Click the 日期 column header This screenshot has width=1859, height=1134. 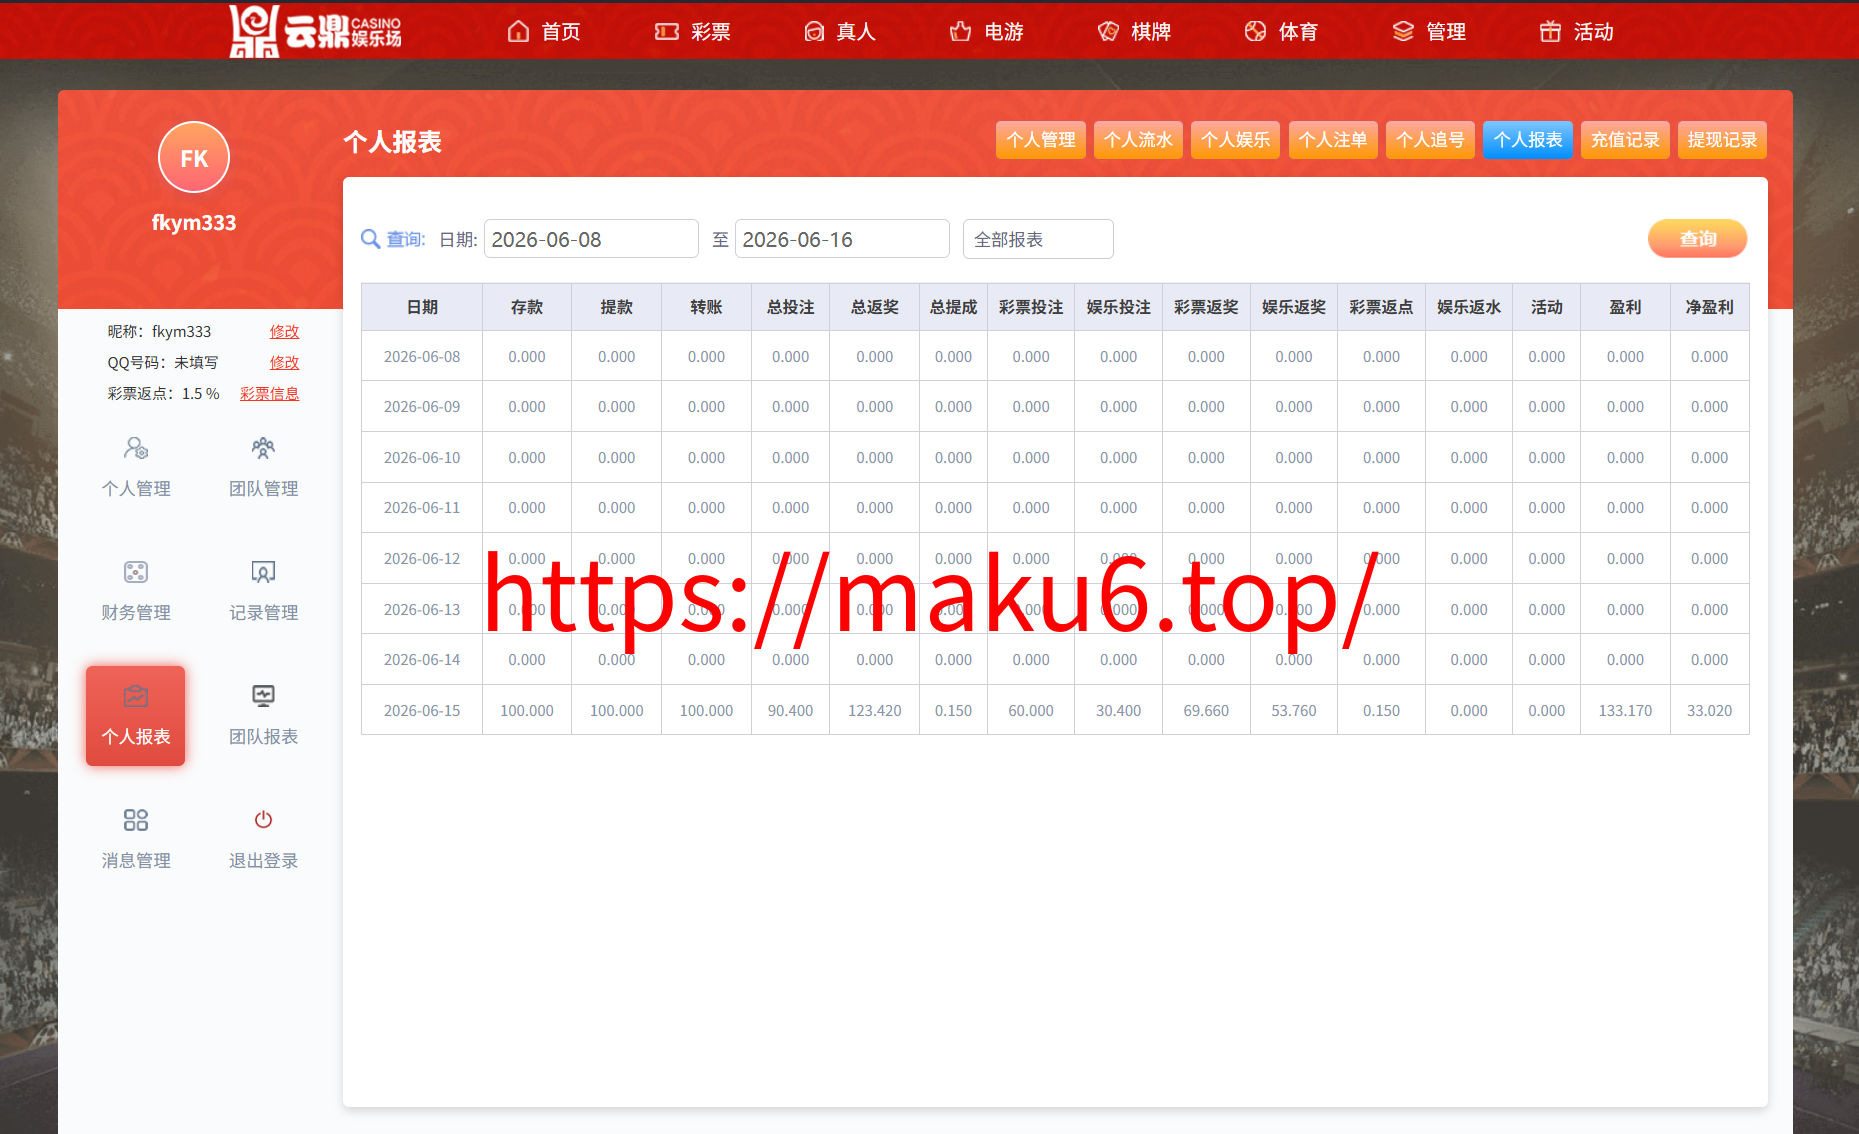422,307
